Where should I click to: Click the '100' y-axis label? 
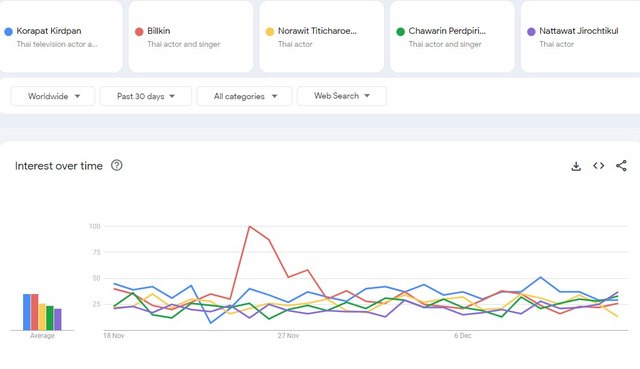pyautogui.click(x=94, y=226)
